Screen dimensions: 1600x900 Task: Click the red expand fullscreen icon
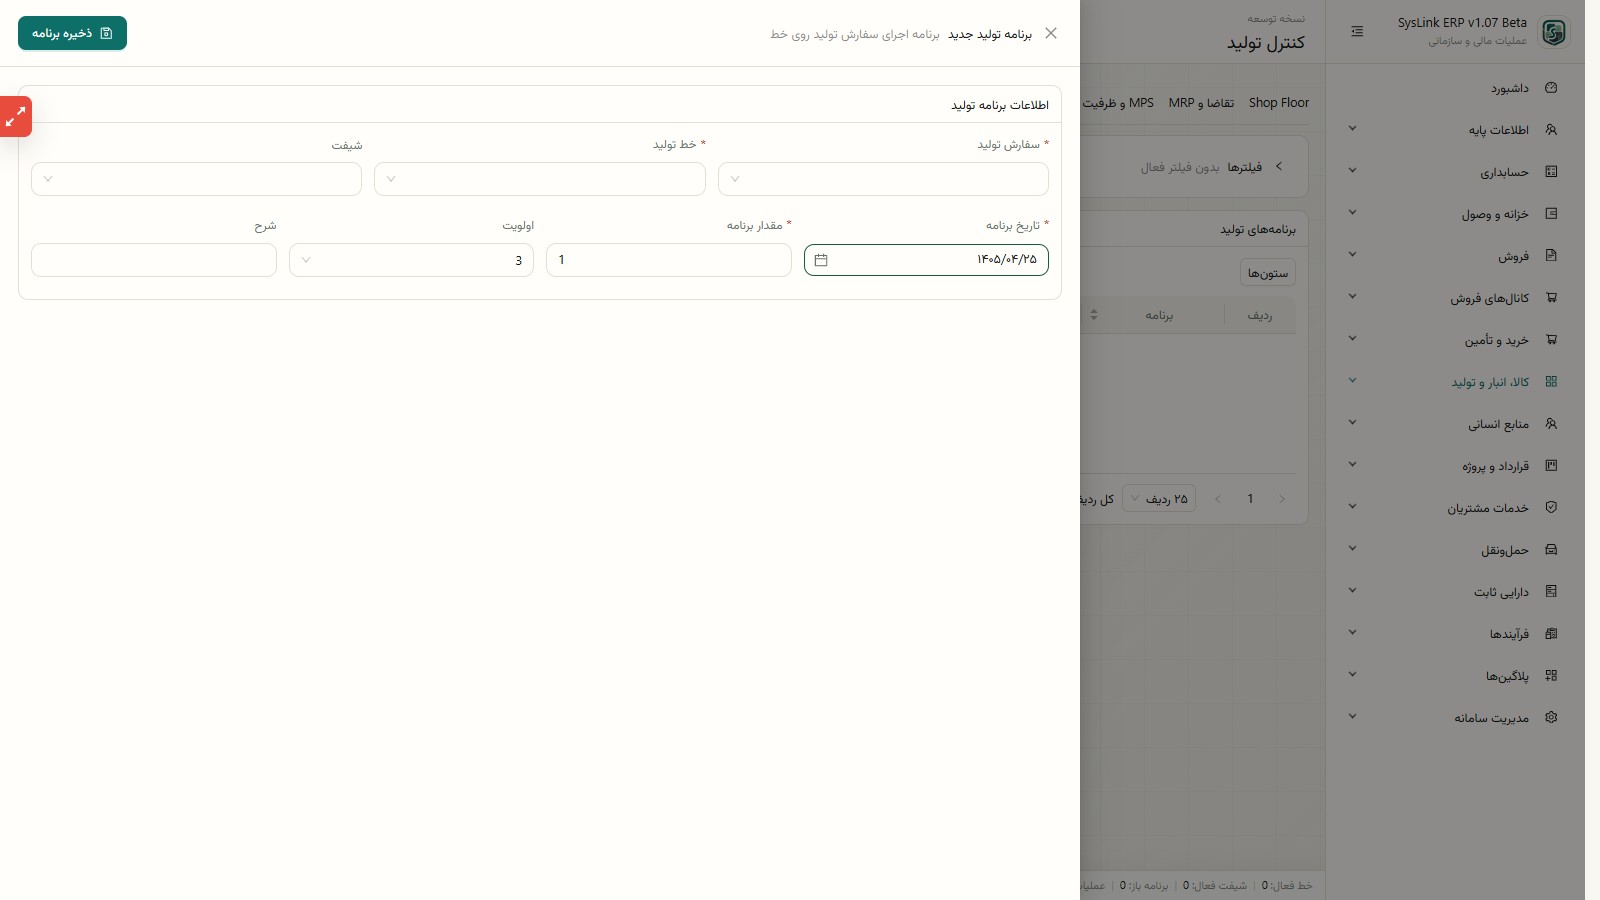pyautogui.click(x=15, y=117)
